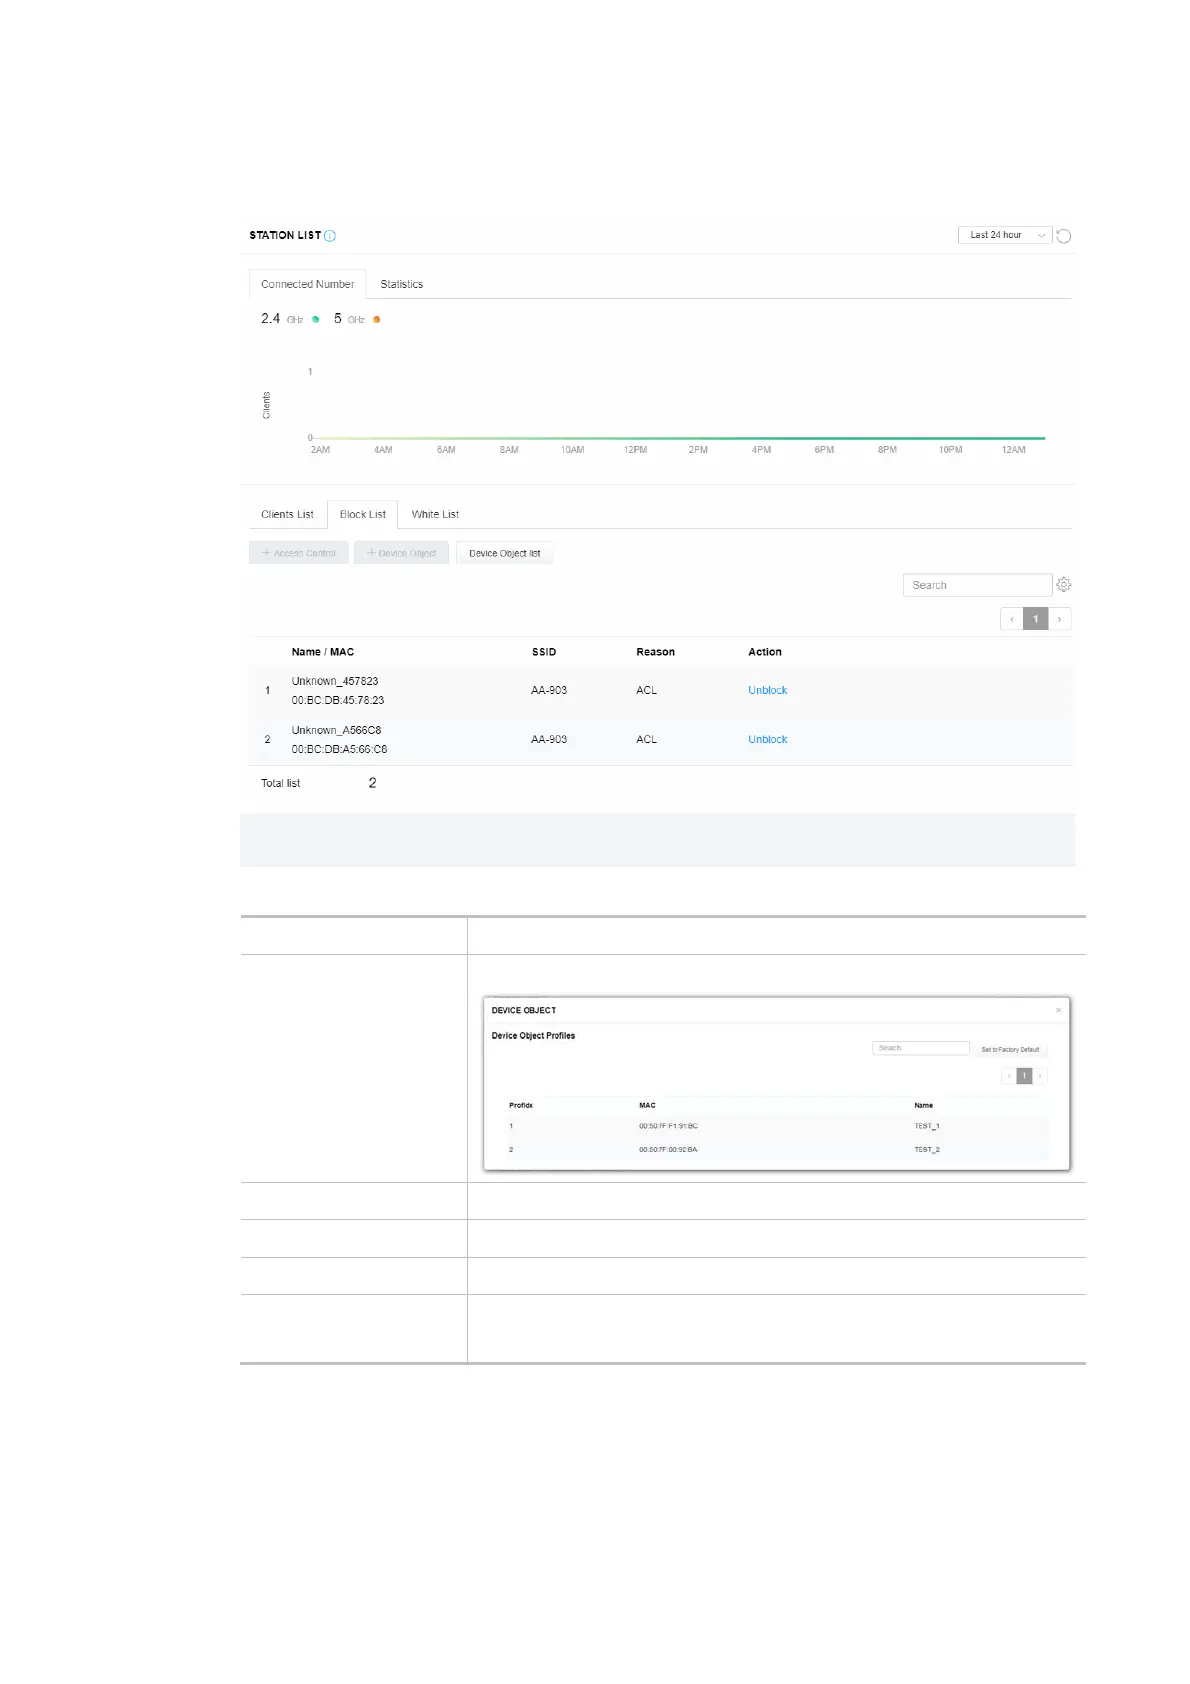
Task: Refresh the station list with reload icon
Action: 1064,236
